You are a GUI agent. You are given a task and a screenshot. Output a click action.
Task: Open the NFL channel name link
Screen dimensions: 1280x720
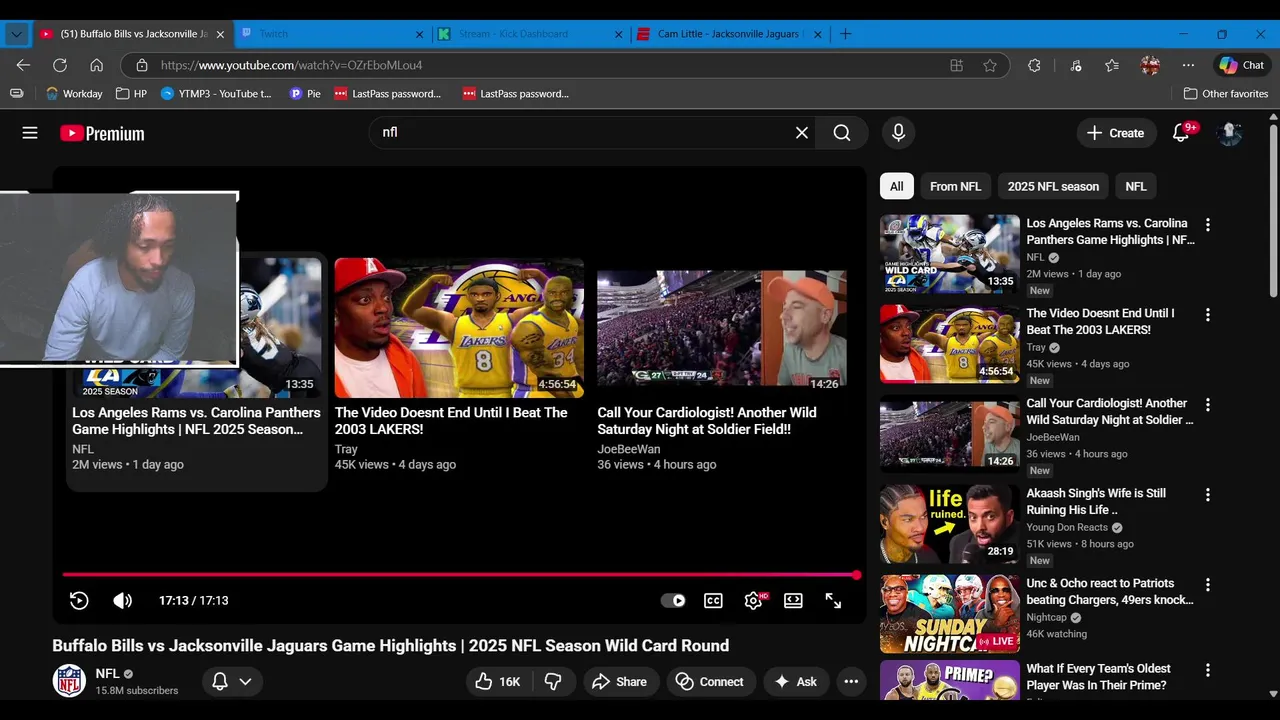click(x=107, y=674)
